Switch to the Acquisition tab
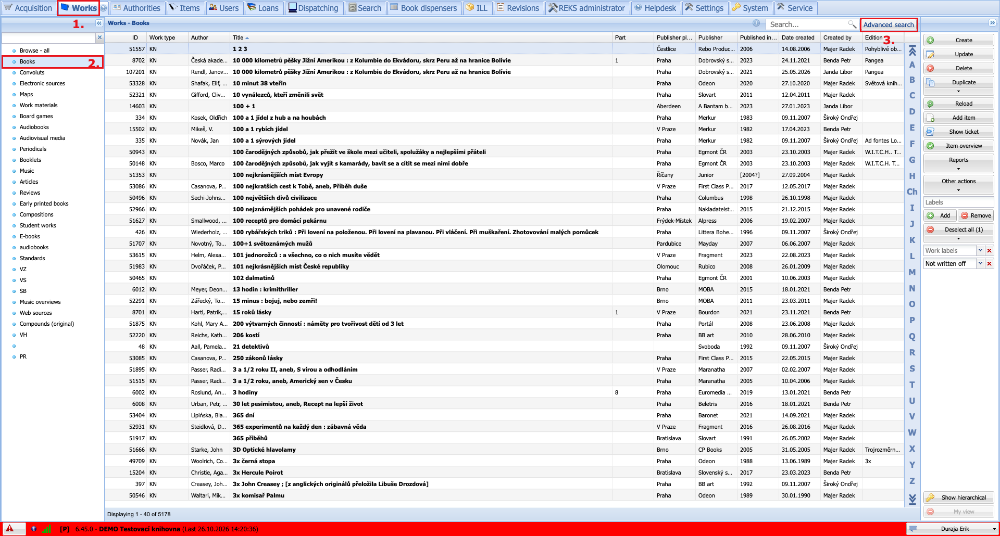 point(28,8)
